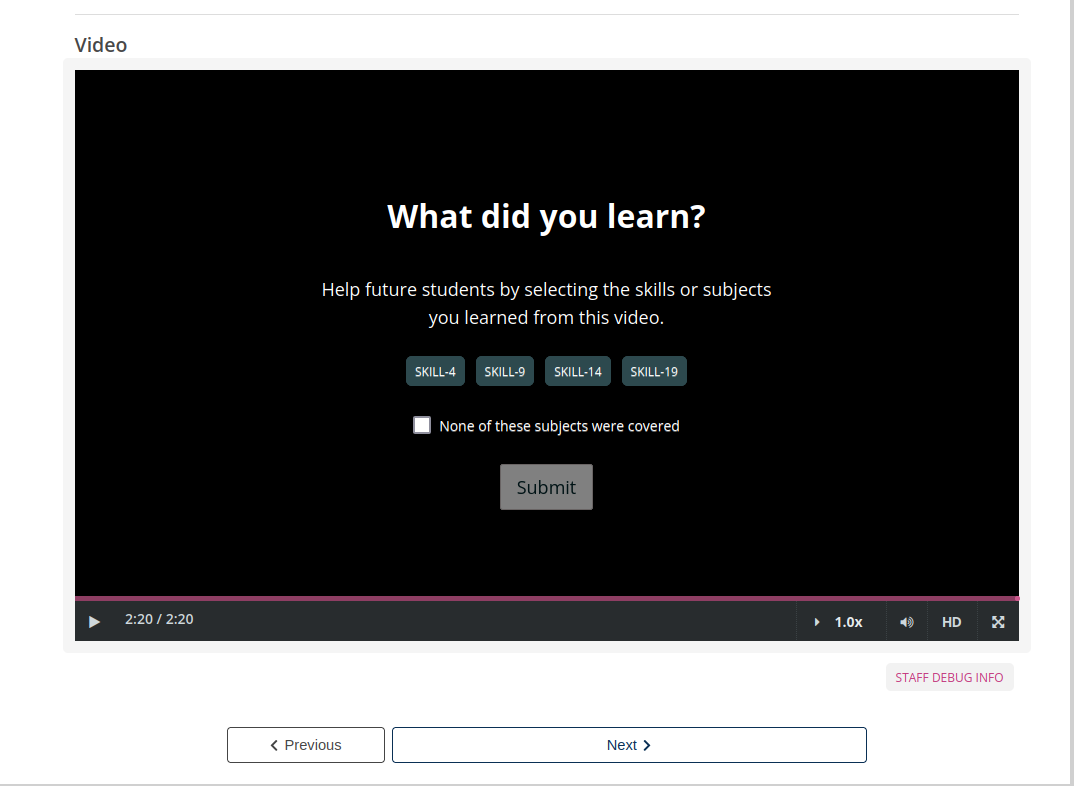Select the SKILL-4 tag
Screen dimensions: 1074x786
435,371
